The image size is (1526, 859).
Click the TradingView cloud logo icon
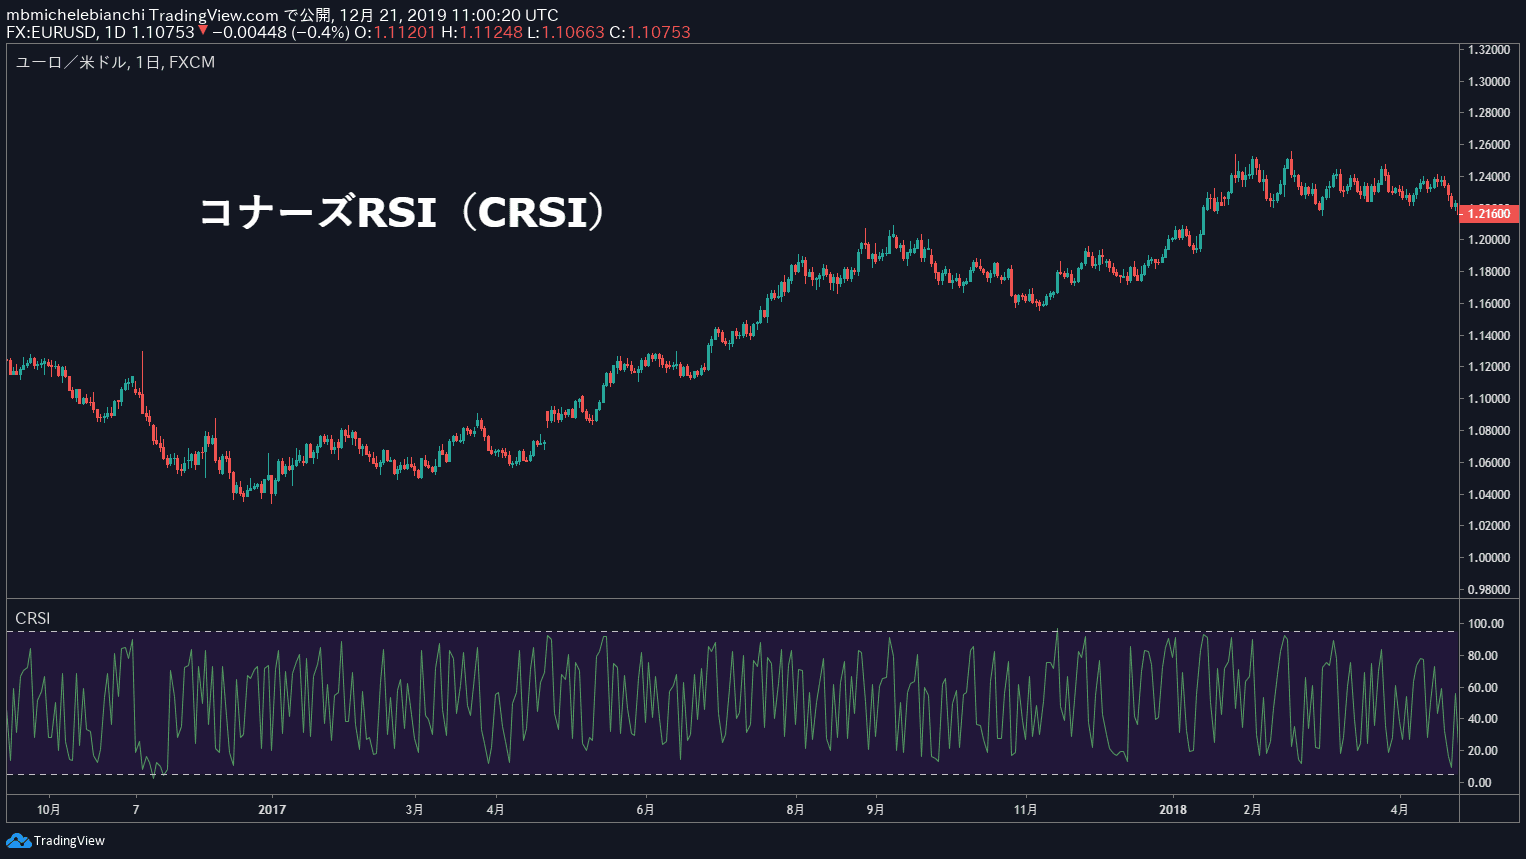coord(18,841)
